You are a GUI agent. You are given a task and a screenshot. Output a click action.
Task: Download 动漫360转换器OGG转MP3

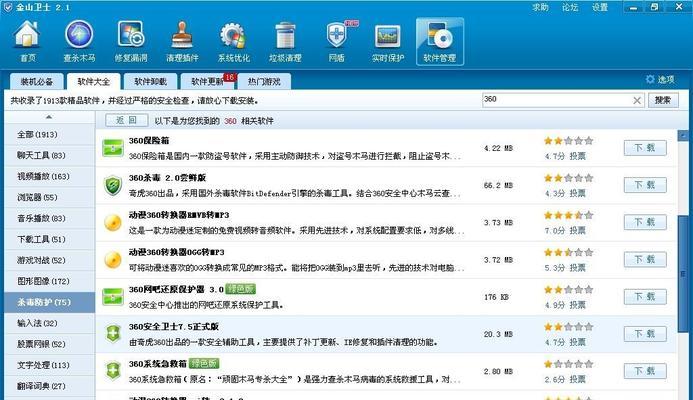[645, 259]
